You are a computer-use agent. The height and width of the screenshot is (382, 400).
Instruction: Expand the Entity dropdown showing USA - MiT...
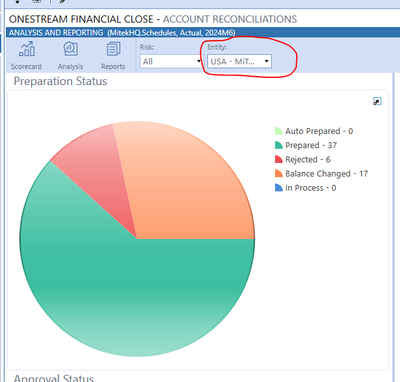pos(239,61)
